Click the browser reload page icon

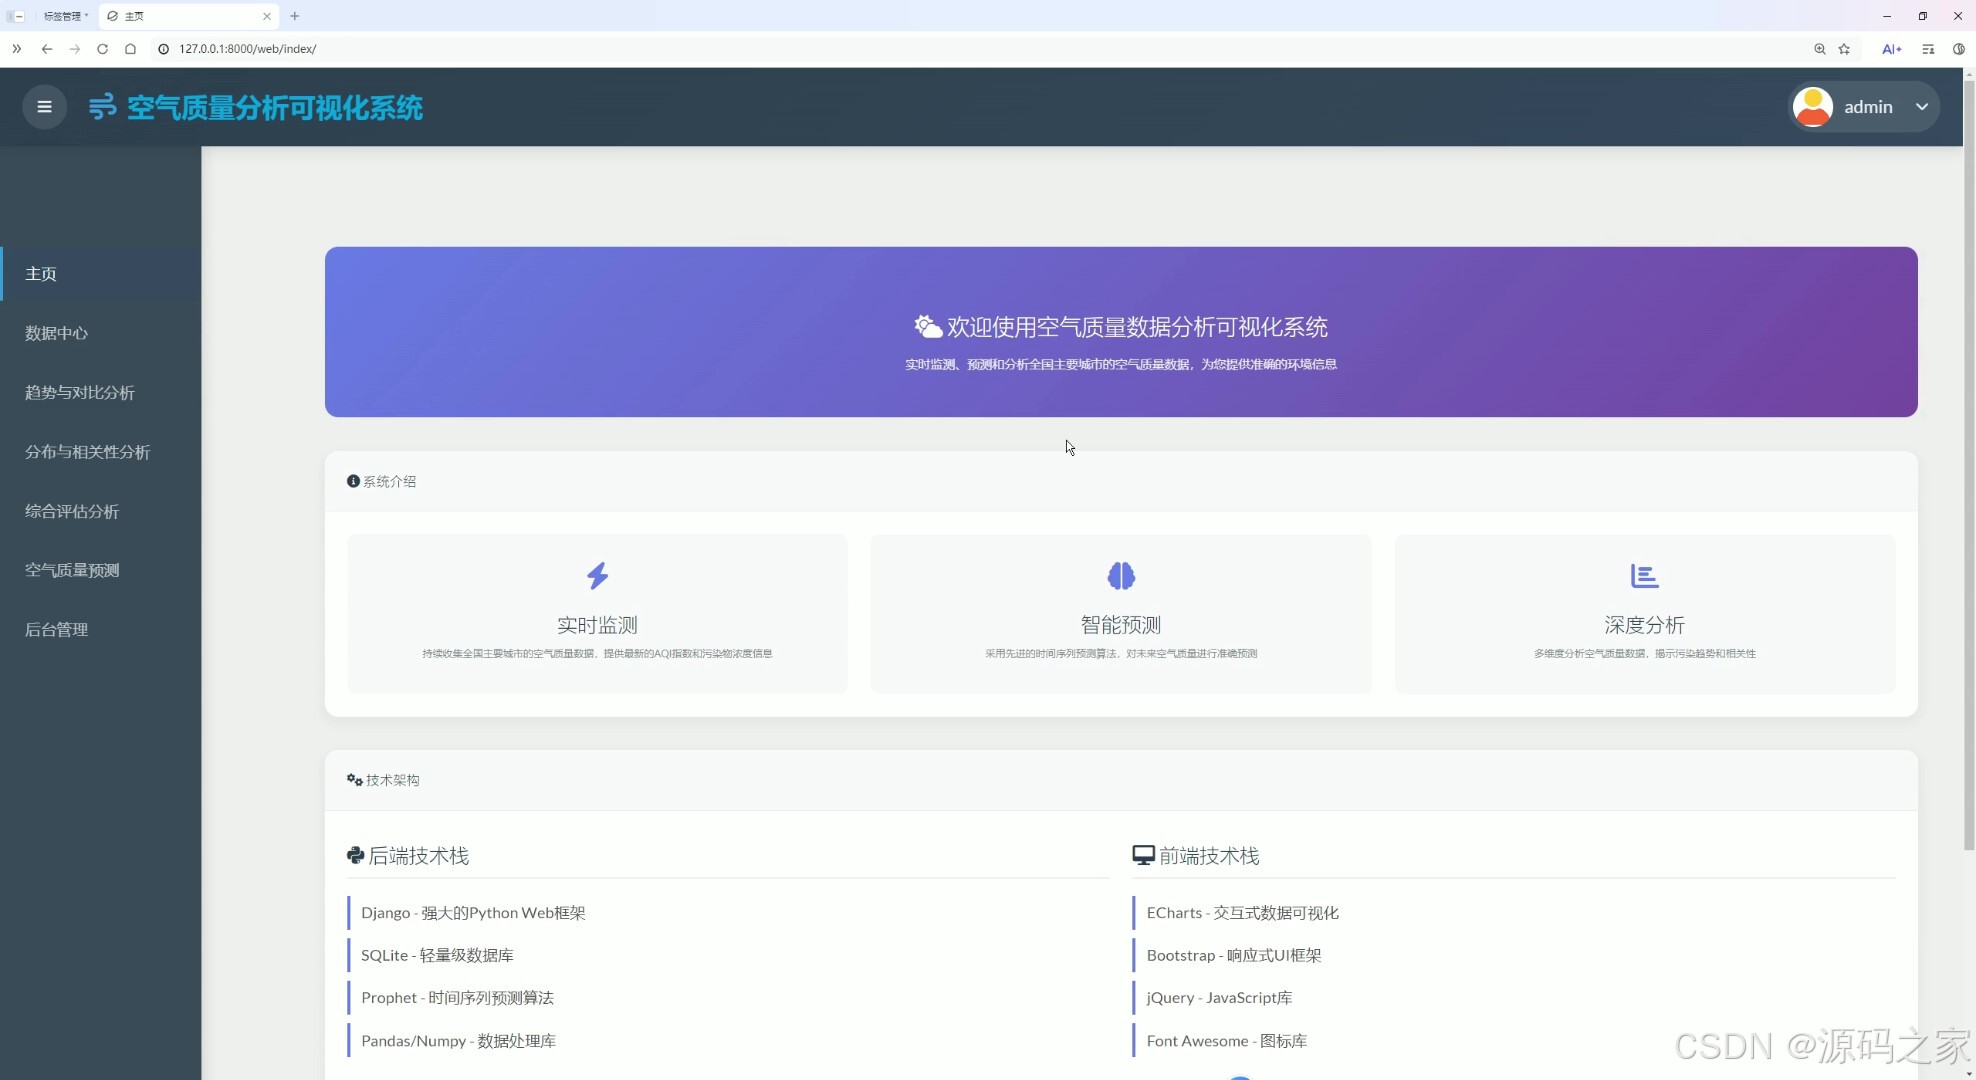[x=102, y=49]
